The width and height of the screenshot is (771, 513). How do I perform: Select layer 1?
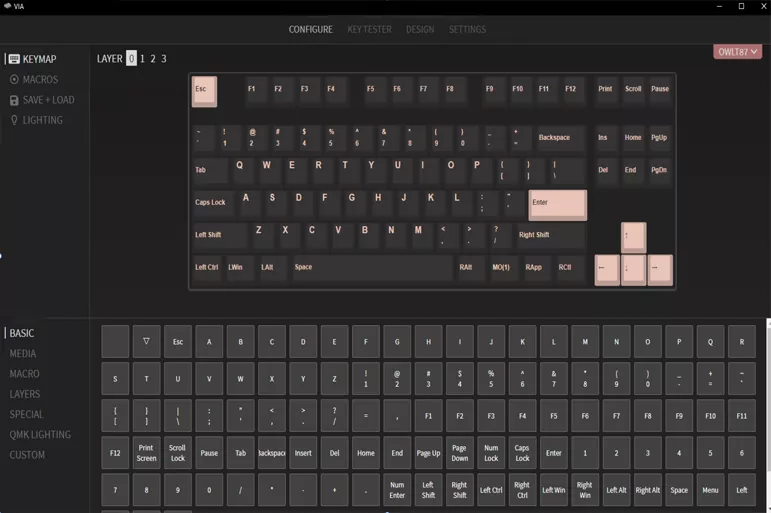point(142,59)
